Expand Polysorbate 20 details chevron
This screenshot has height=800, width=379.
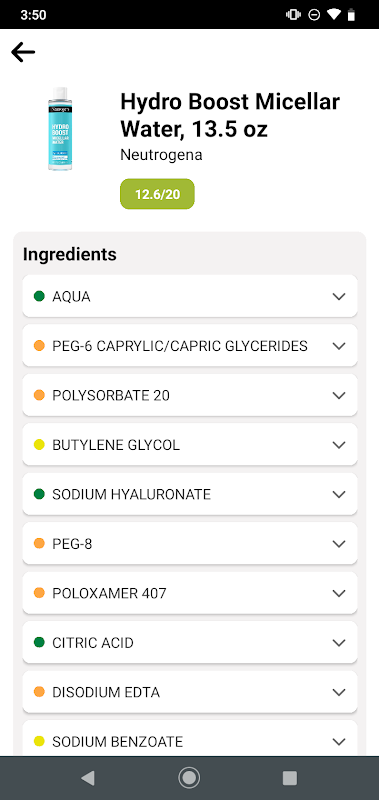[339, 395]
